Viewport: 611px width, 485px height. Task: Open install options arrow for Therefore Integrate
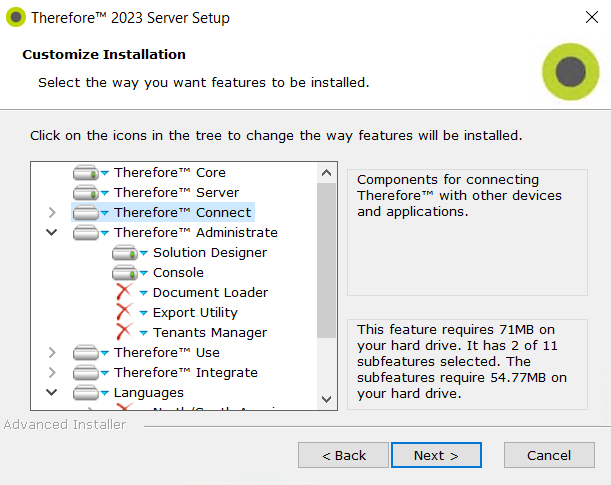(x=104, y=373)
